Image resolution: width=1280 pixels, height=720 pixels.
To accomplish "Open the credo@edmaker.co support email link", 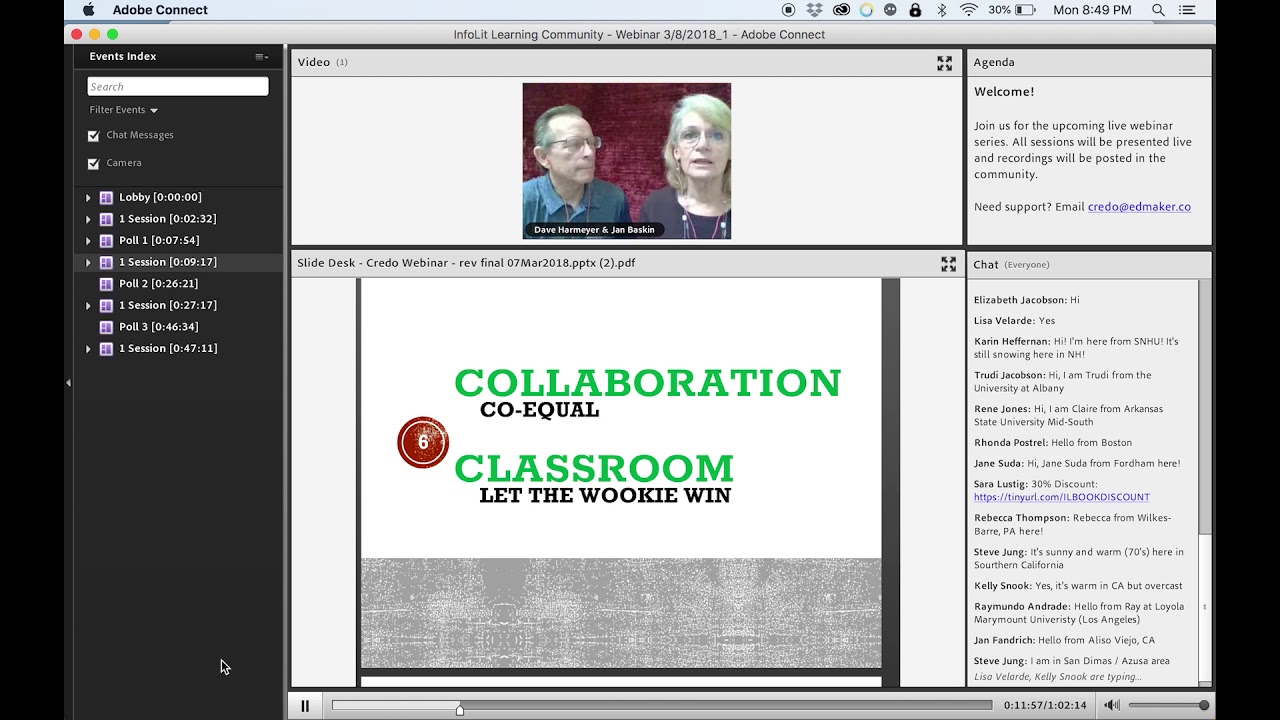I will 1139,207.
